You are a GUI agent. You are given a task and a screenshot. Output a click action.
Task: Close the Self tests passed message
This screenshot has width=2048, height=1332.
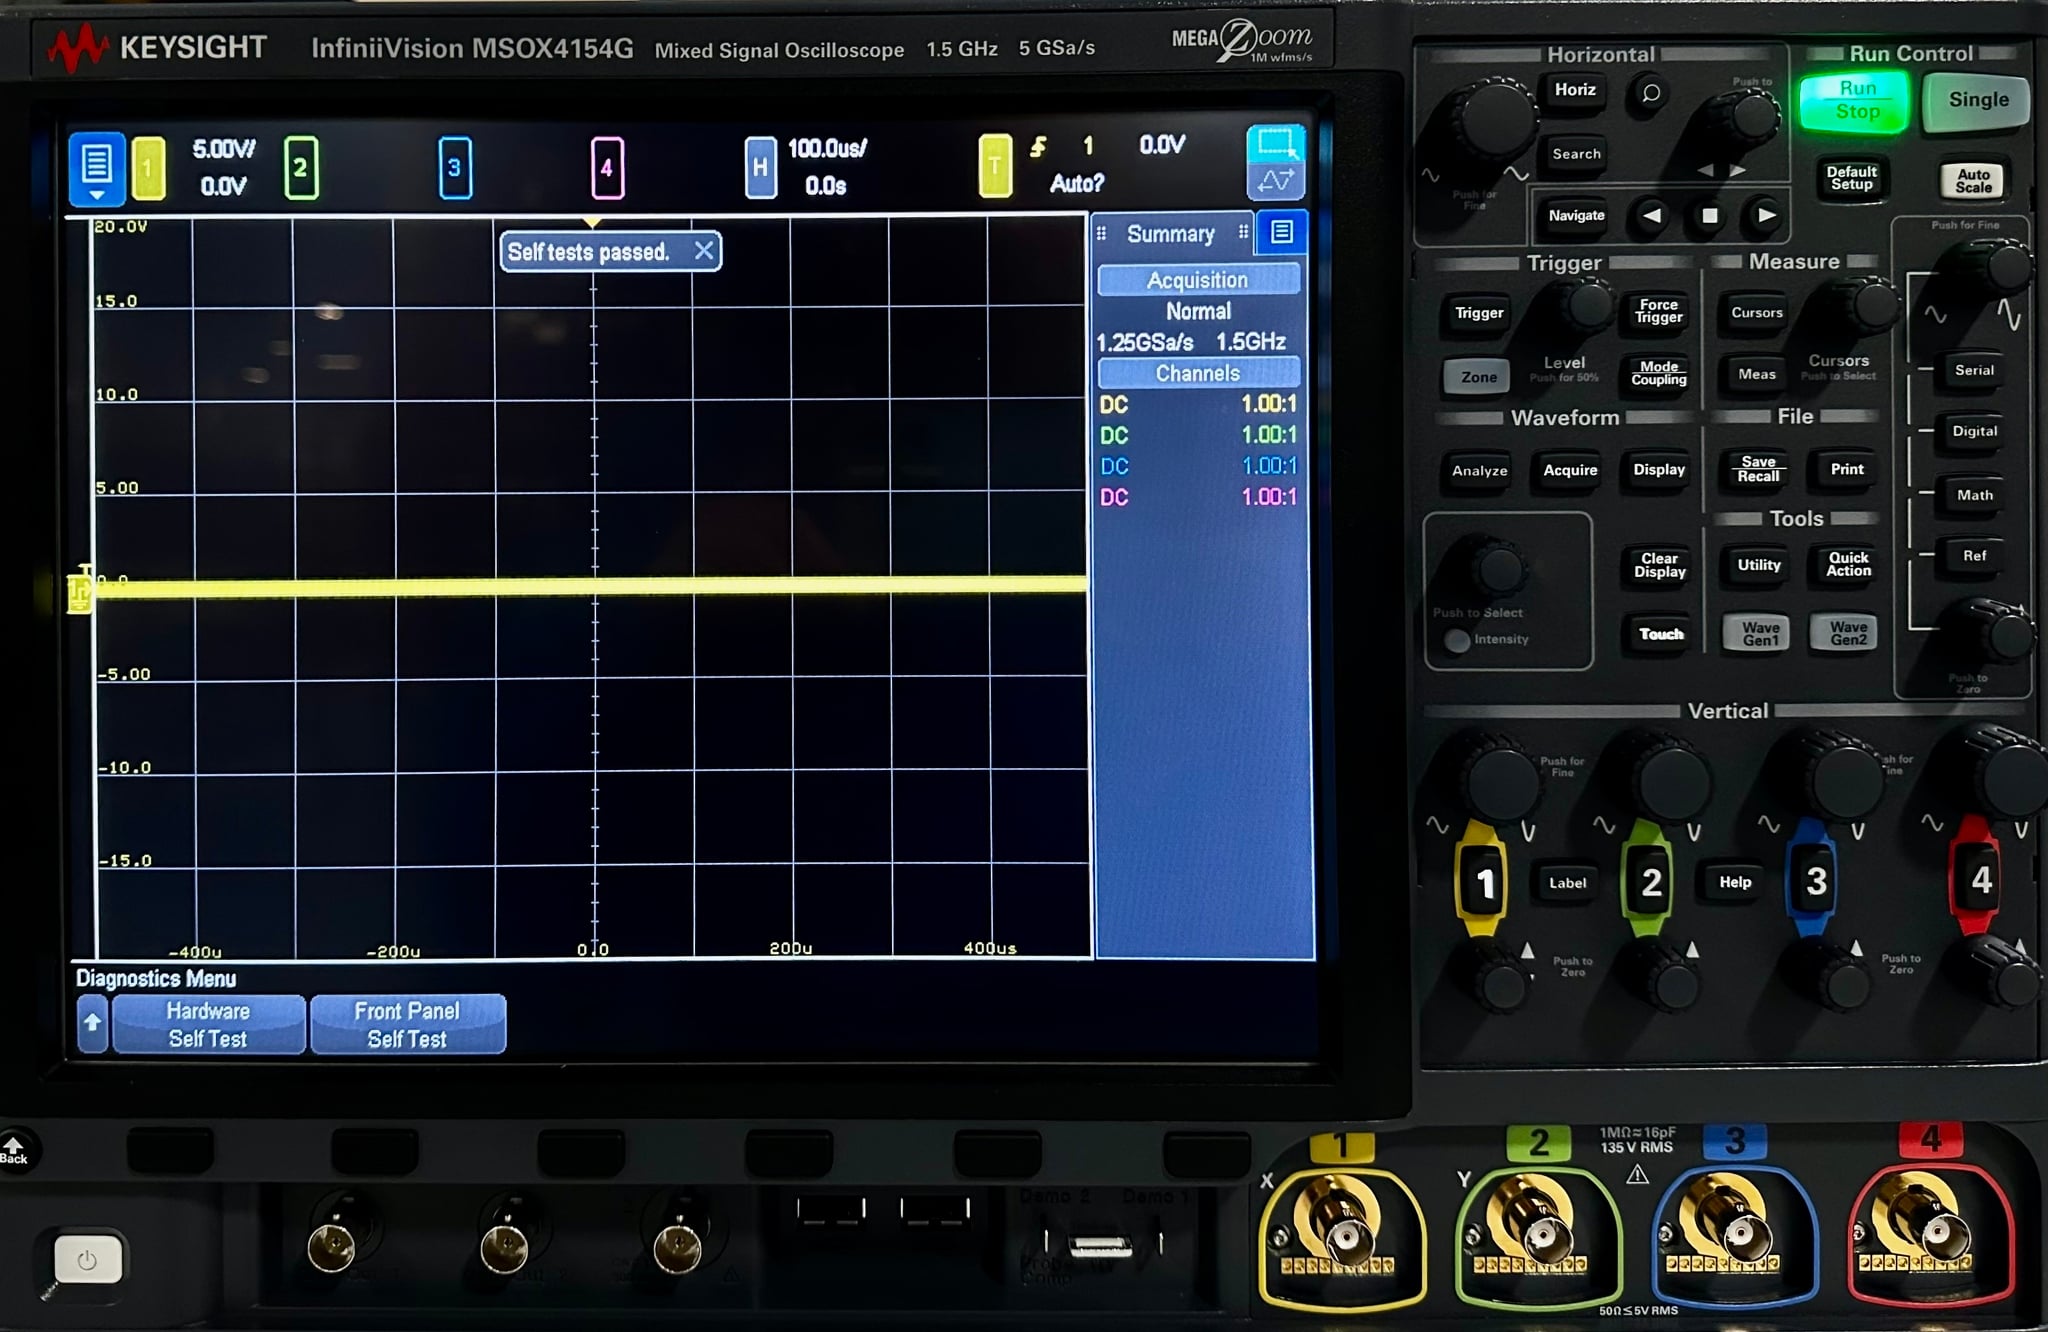704,251
